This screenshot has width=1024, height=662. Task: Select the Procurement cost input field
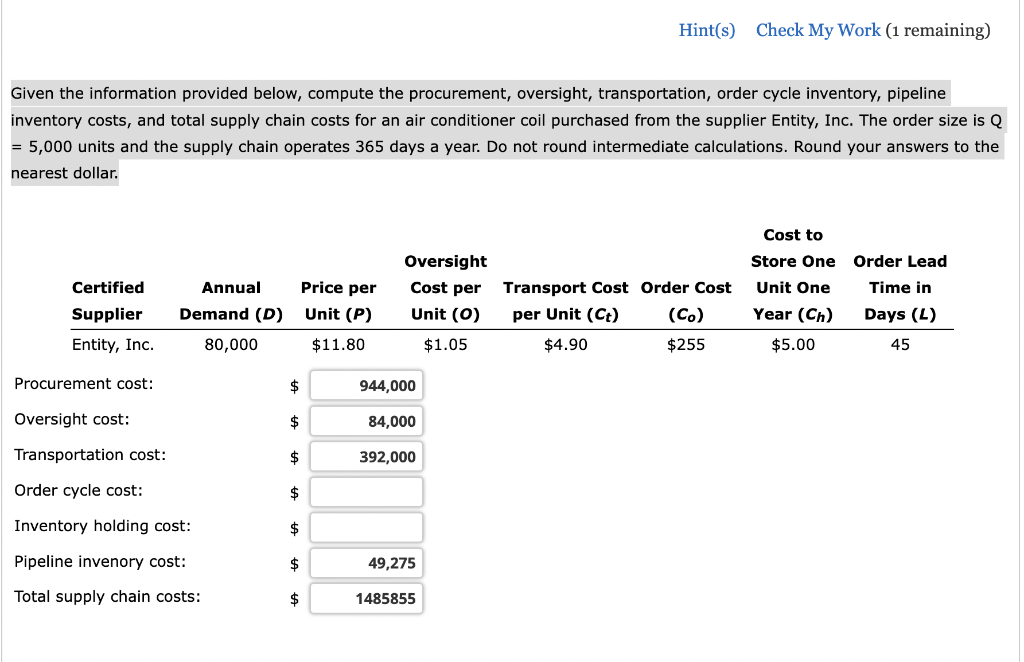[x=366, y=385]
